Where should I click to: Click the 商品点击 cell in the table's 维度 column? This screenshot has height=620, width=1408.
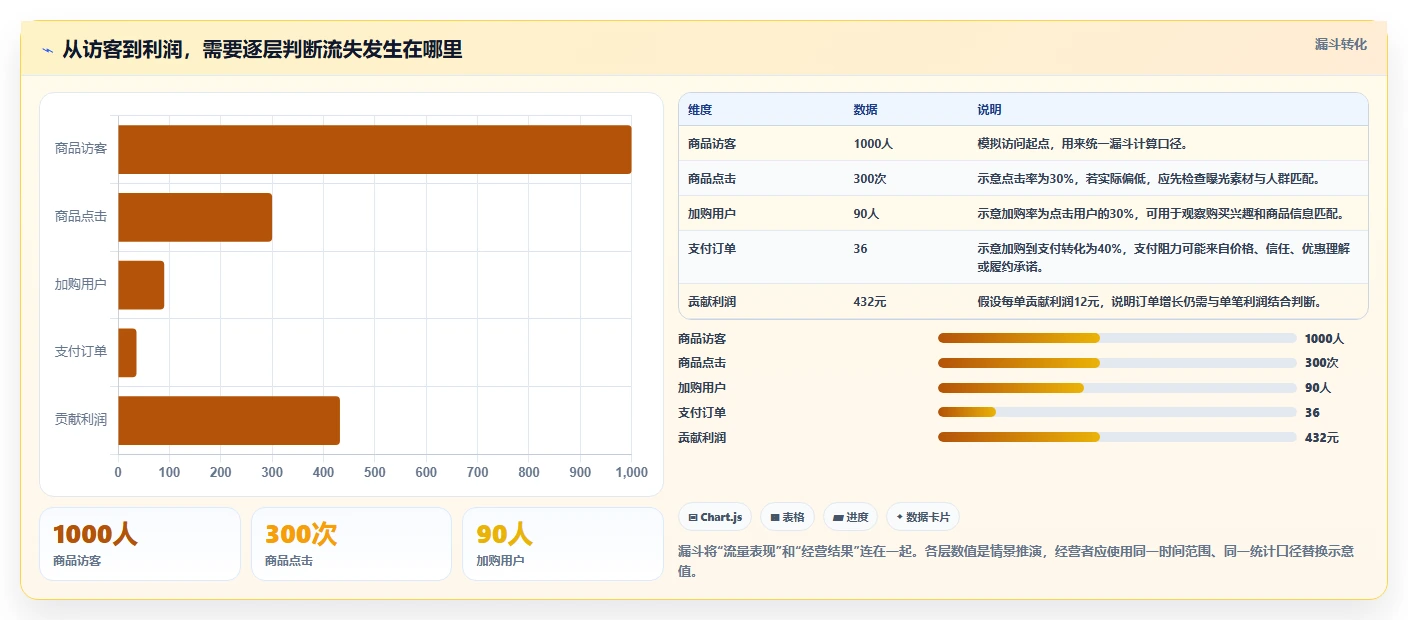[712, 179]
